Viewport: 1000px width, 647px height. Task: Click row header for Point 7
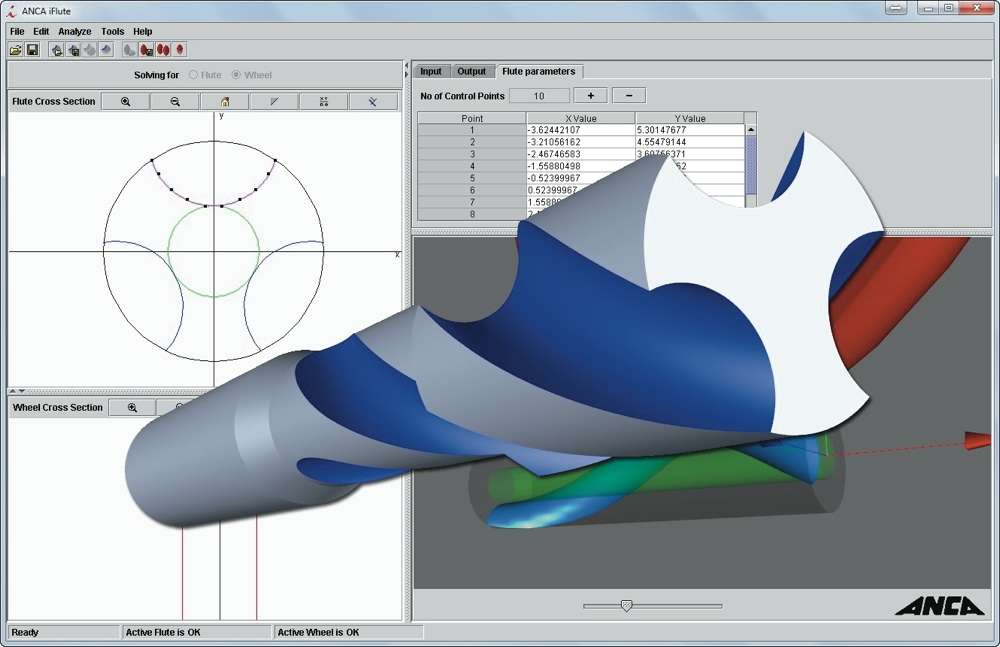[472, 202]
